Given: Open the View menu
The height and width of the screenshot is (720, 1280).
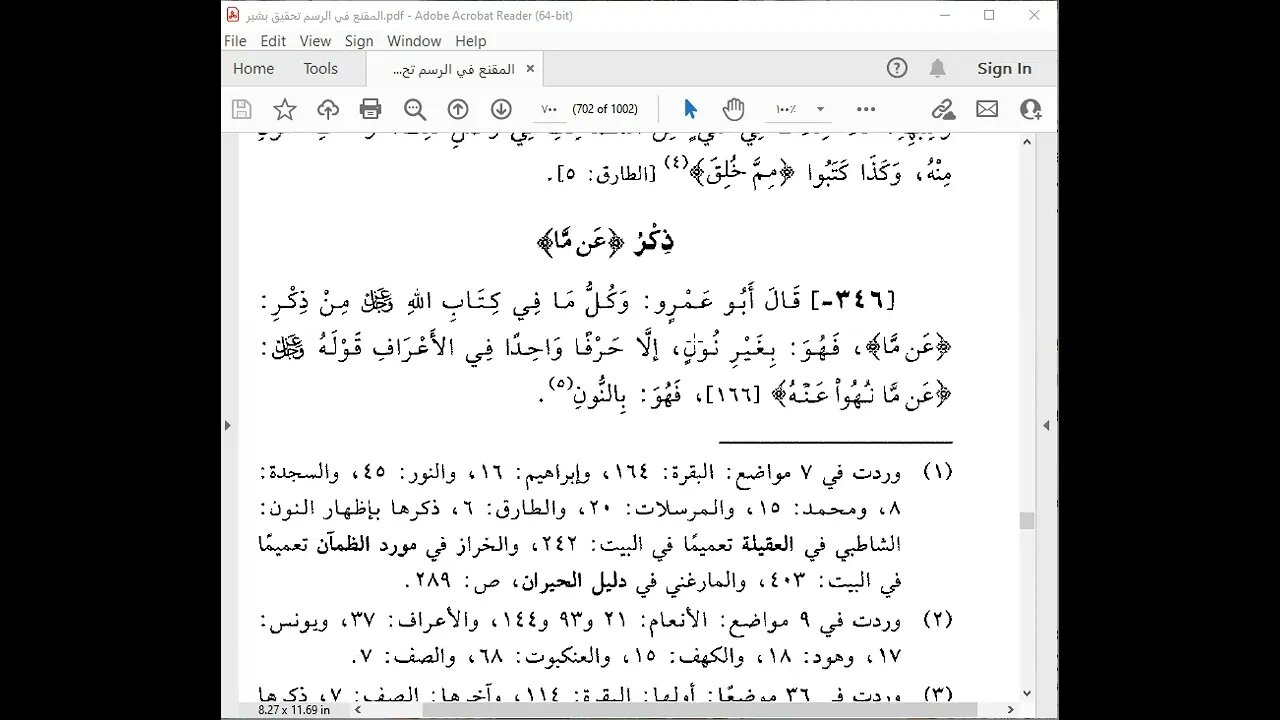Looking at the screenshot, I should click(315, 41).
